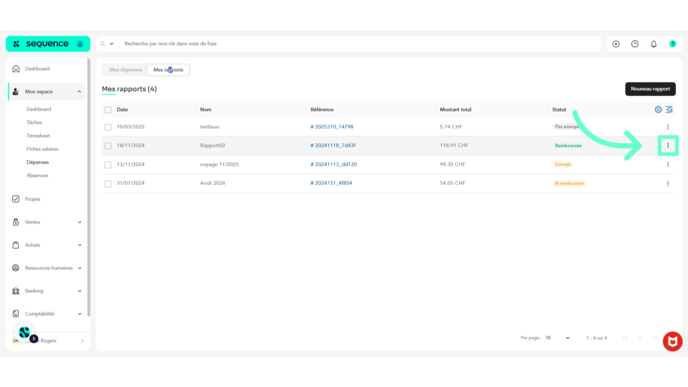Open Tâches in the sidebar
This screenshot has width=688, height=387.
[x=34, y=122]
